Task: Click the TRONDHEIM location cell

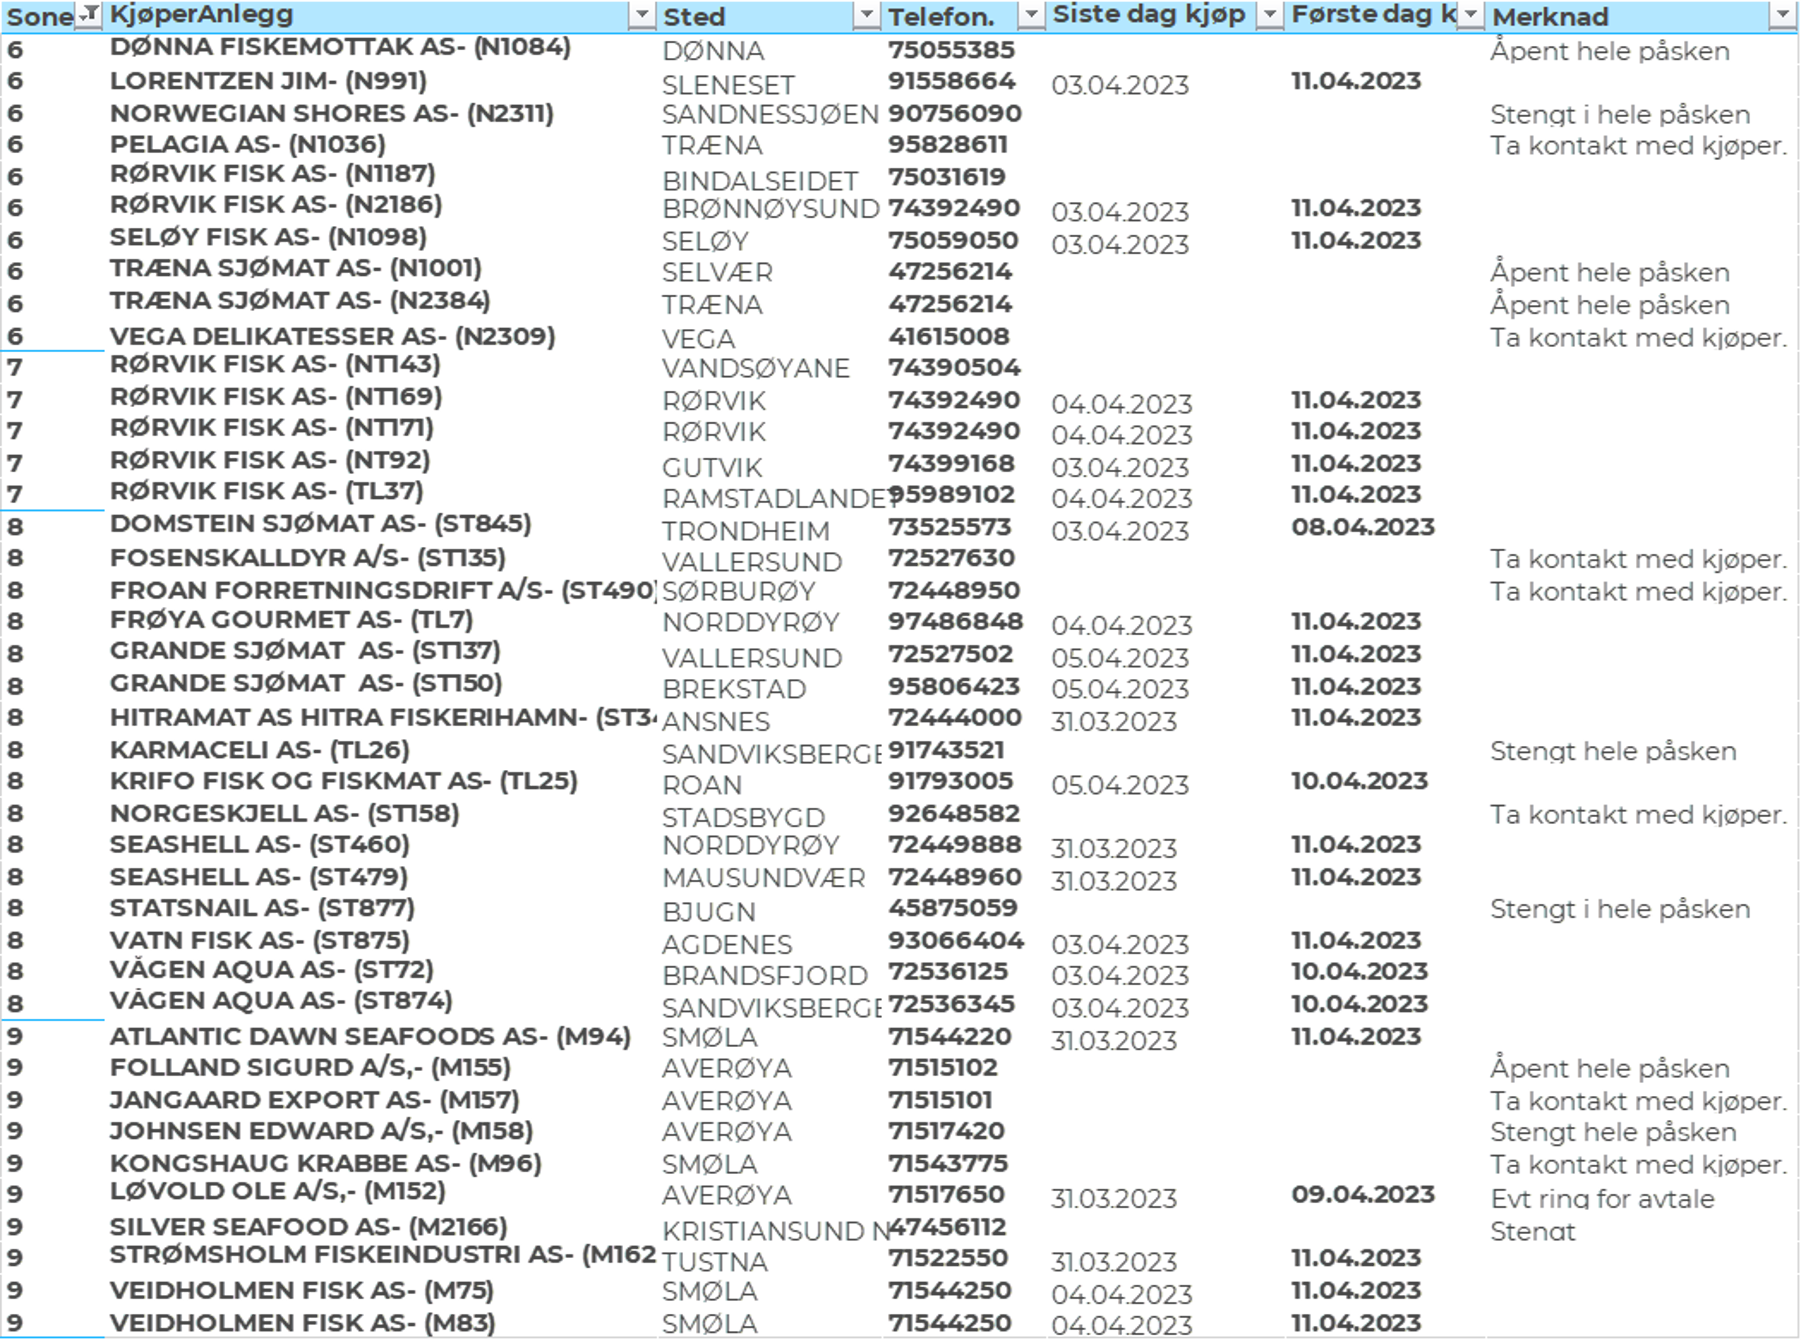Action: click(746, 530)
